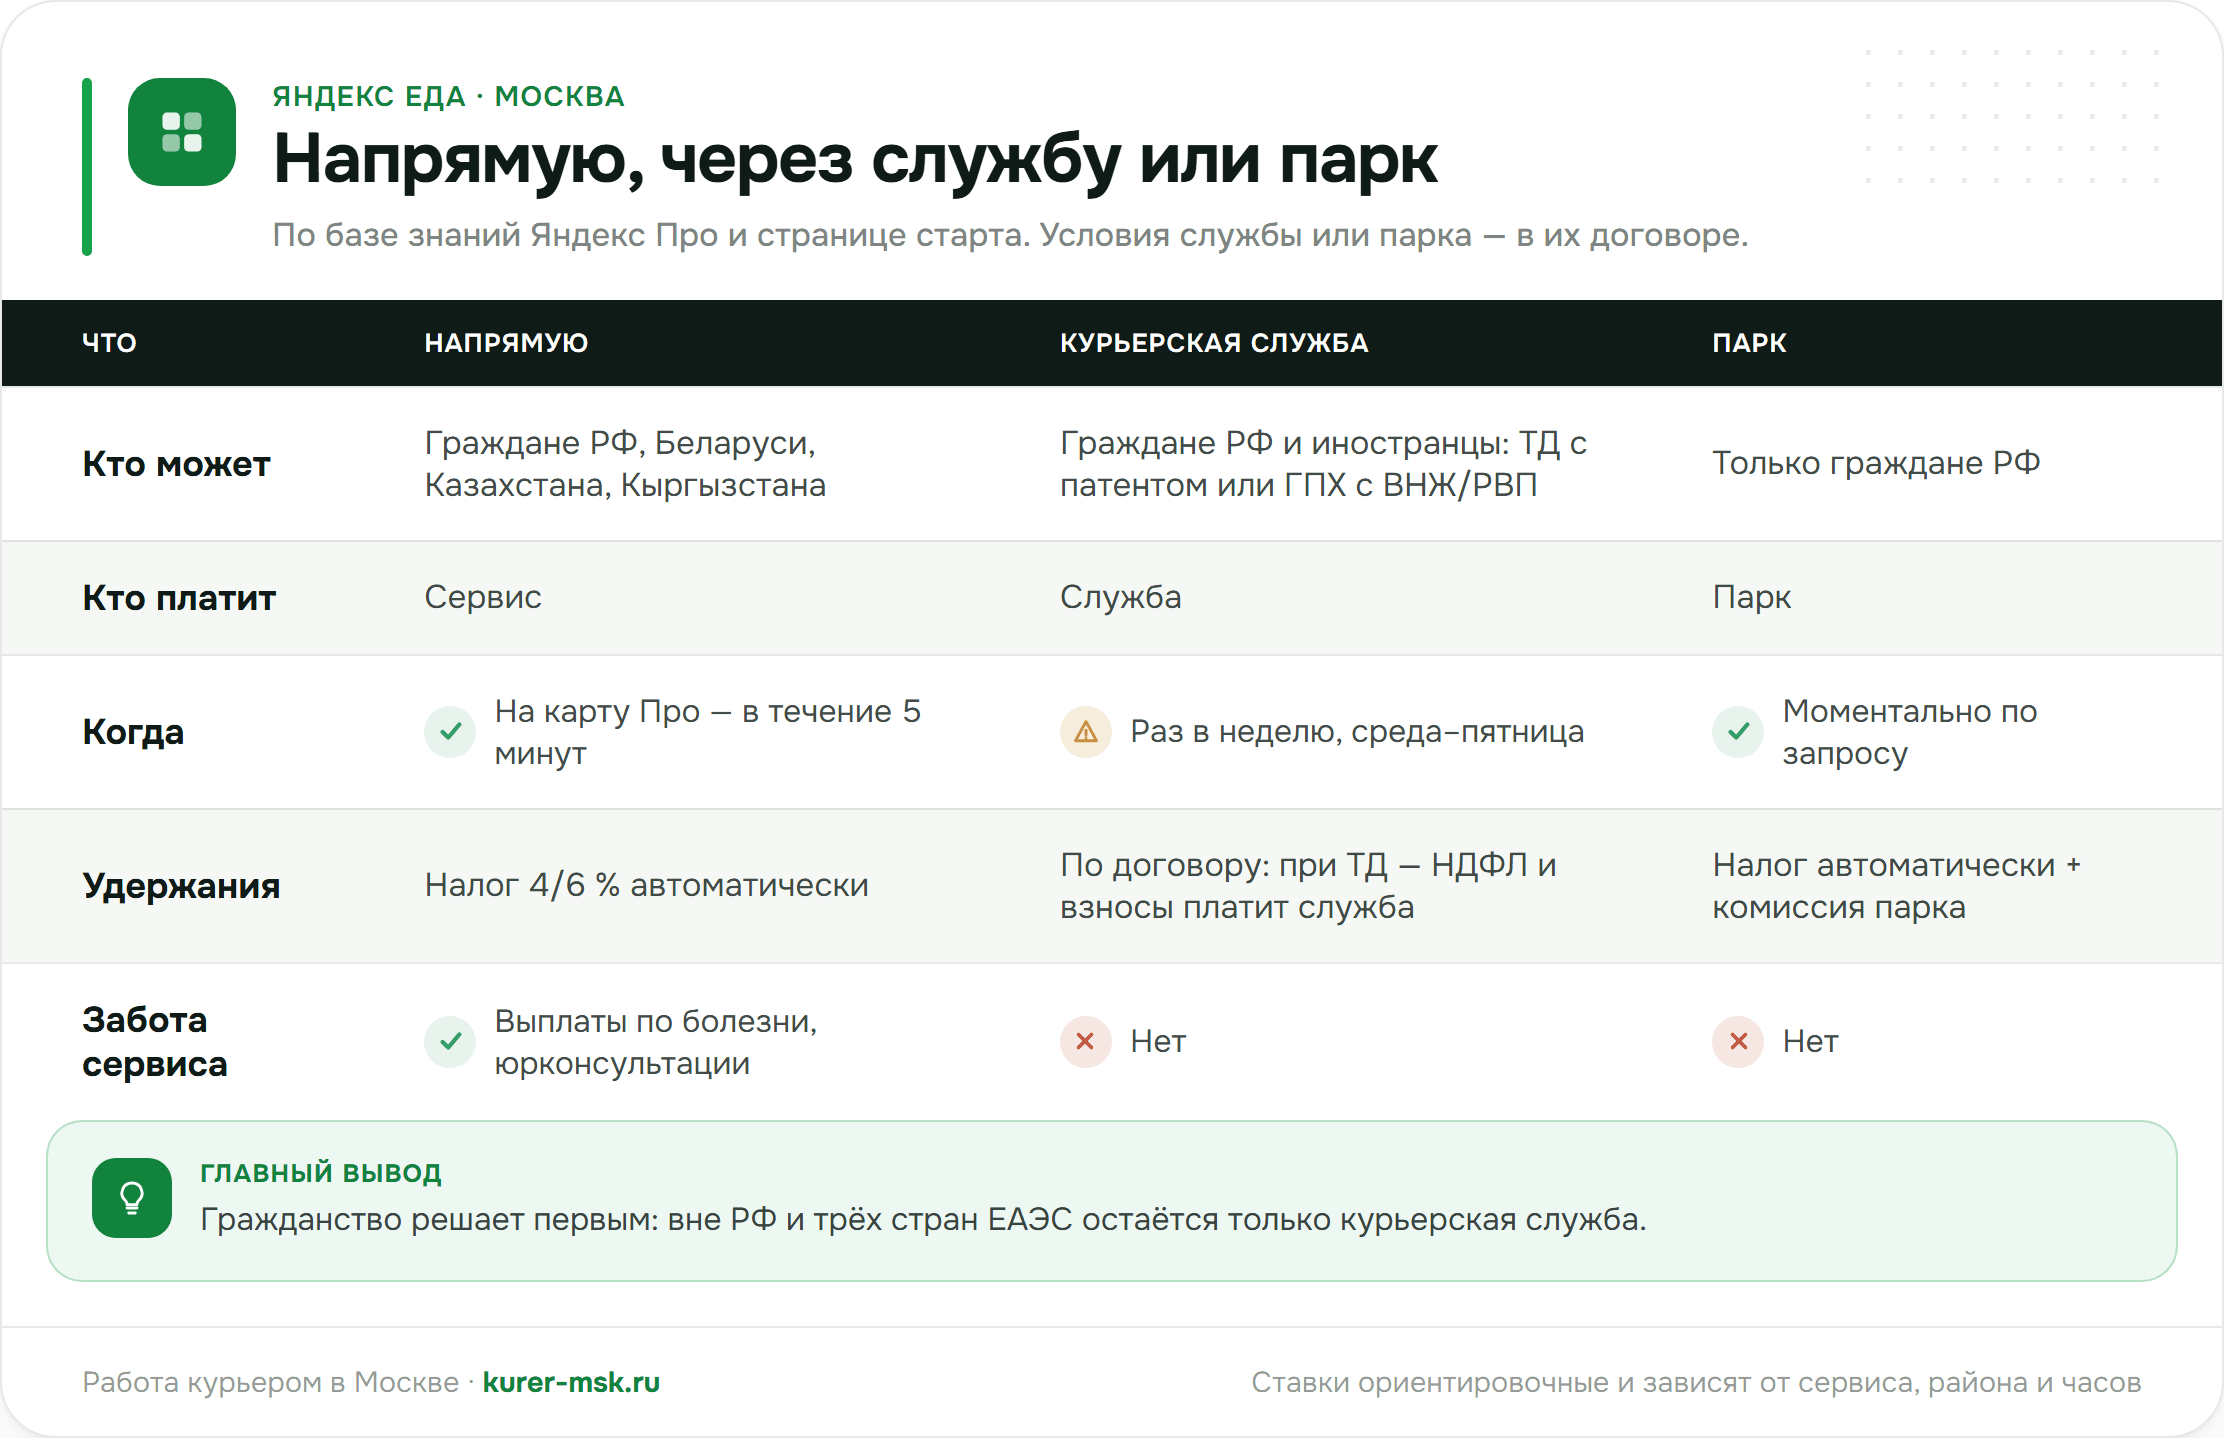Open the kurer-msk.ru link
This screenshot has height=1438, width=2224.
[571, 1382]
